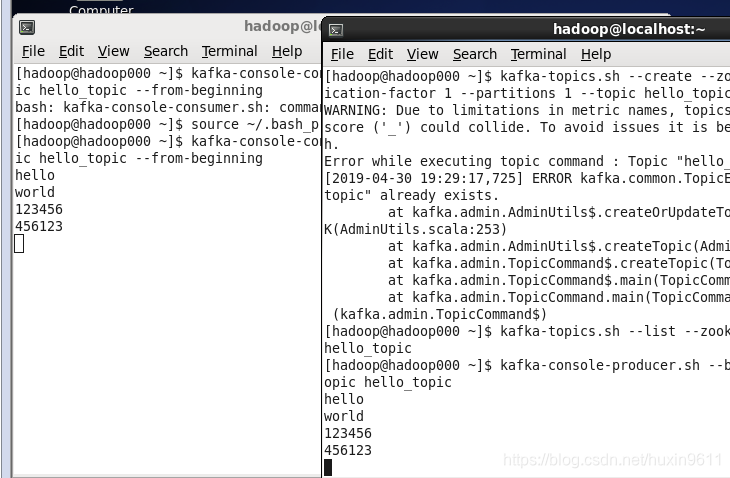The image size is (730, 478).
Task: Click the terminal icon in the left window title bar
Action: point(27,27)
